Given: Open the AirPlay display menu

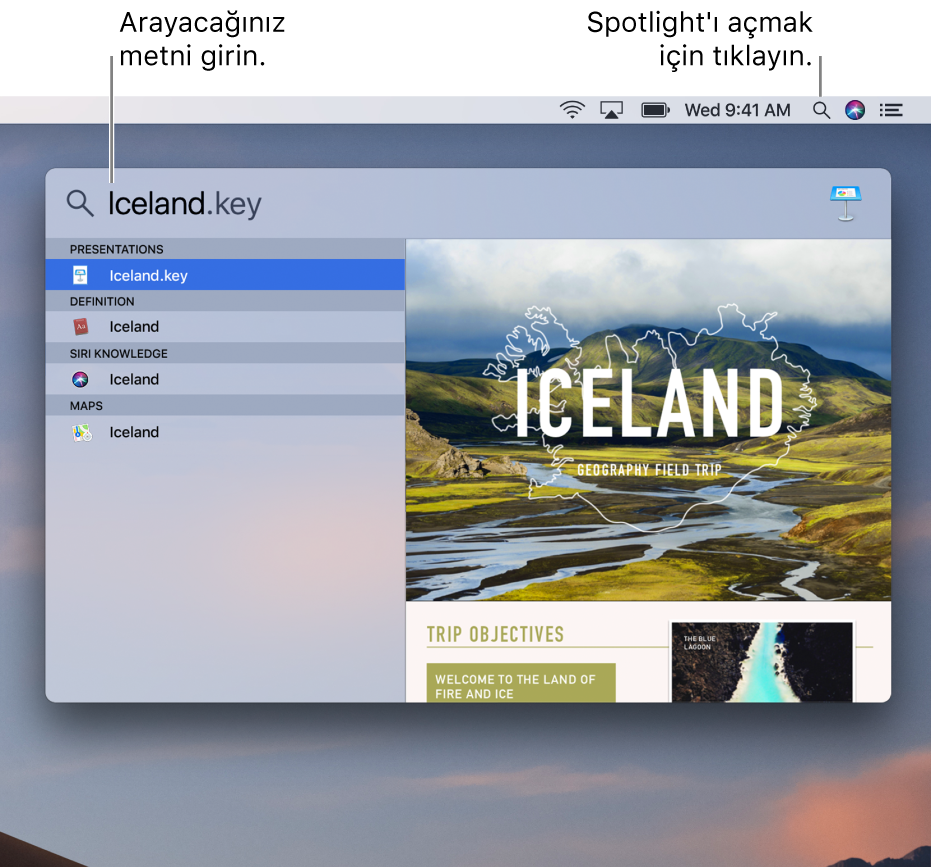Looking at the screenshot, I should click(611, 110).
